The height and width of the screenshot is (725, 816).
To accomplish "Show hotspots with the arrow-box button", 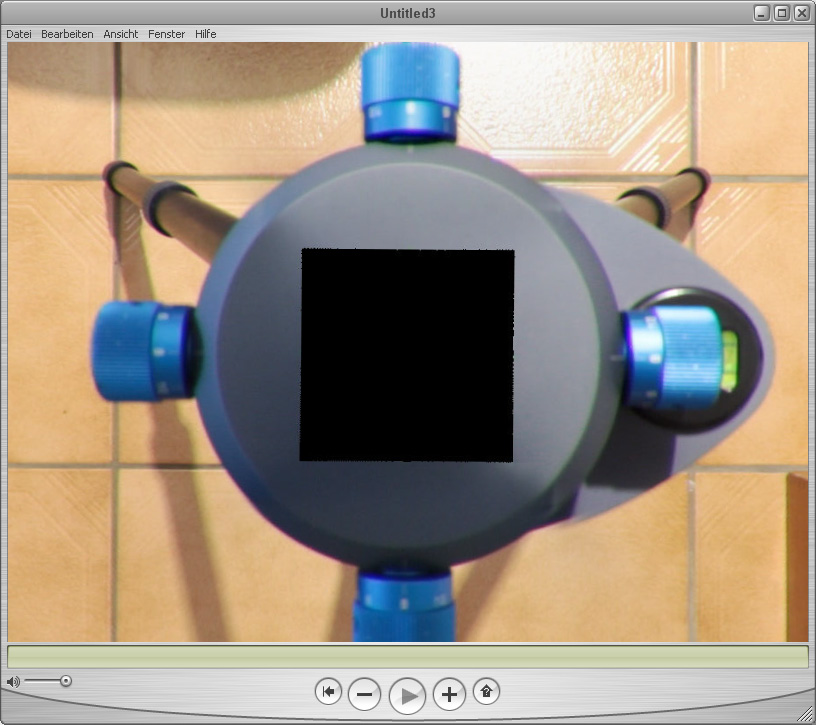I will click(486, 691).
